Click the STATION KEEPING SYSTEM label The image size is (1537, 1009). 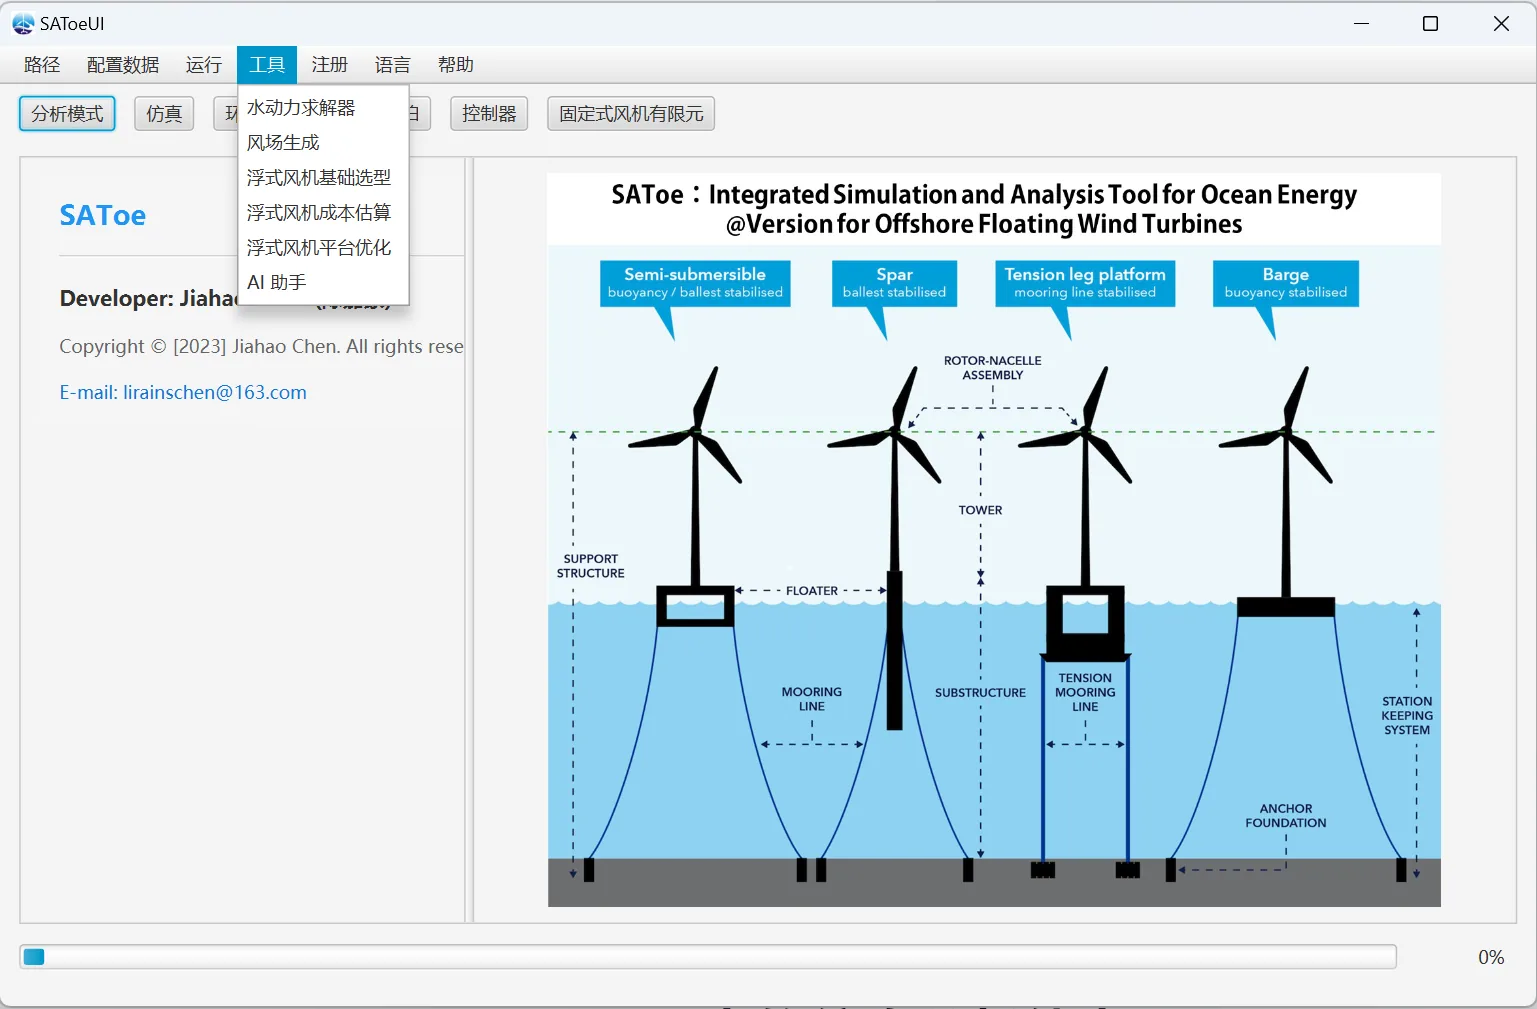(x=1407, y=716)
